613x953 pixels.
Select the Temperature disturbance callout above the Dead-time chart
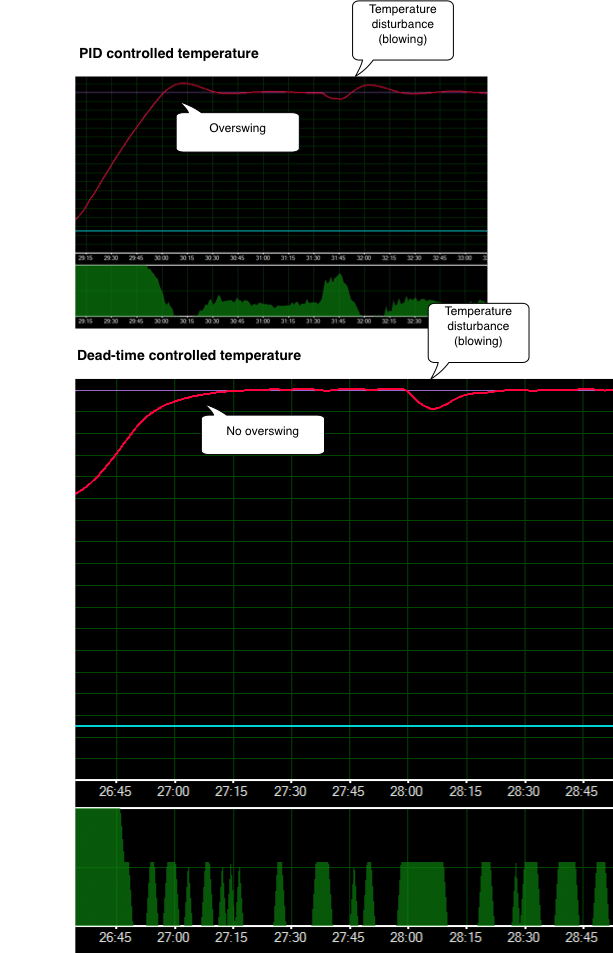(478, 329)
